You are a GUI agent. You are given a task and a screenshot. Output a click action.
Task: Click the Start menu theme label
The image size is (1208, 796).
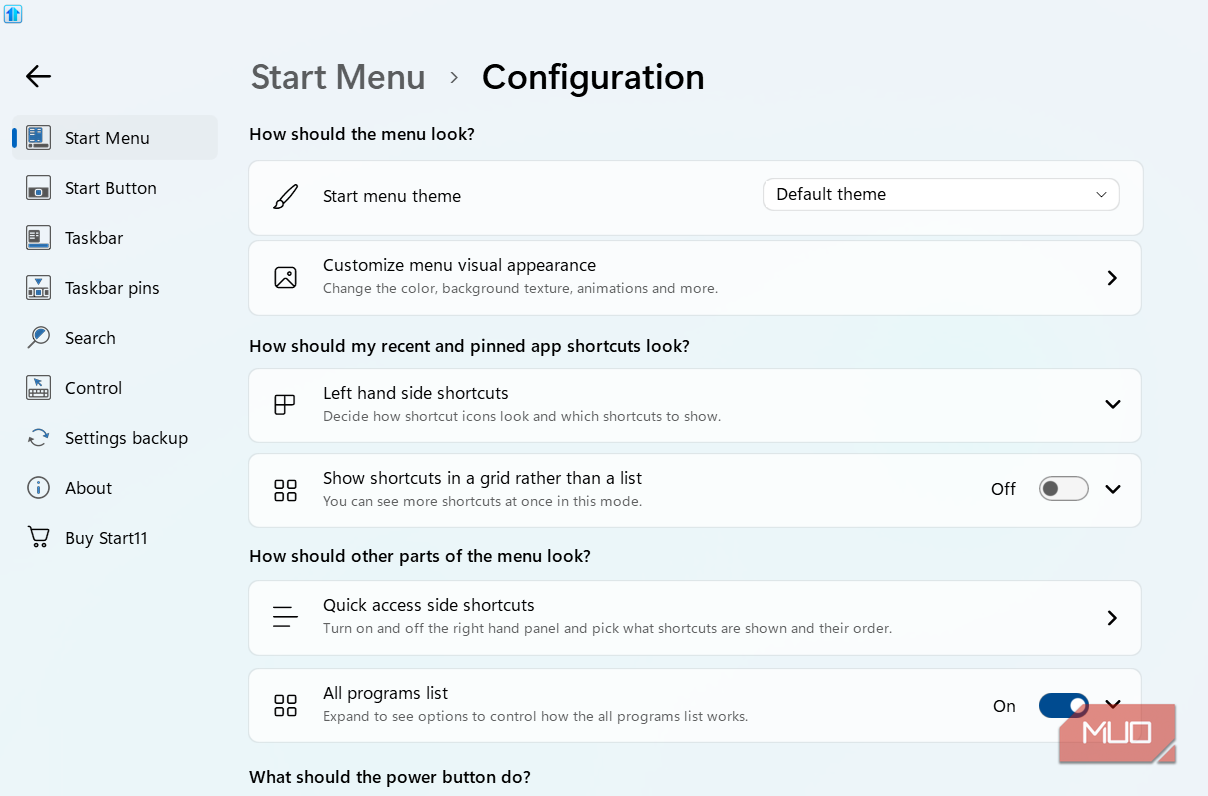392,196
